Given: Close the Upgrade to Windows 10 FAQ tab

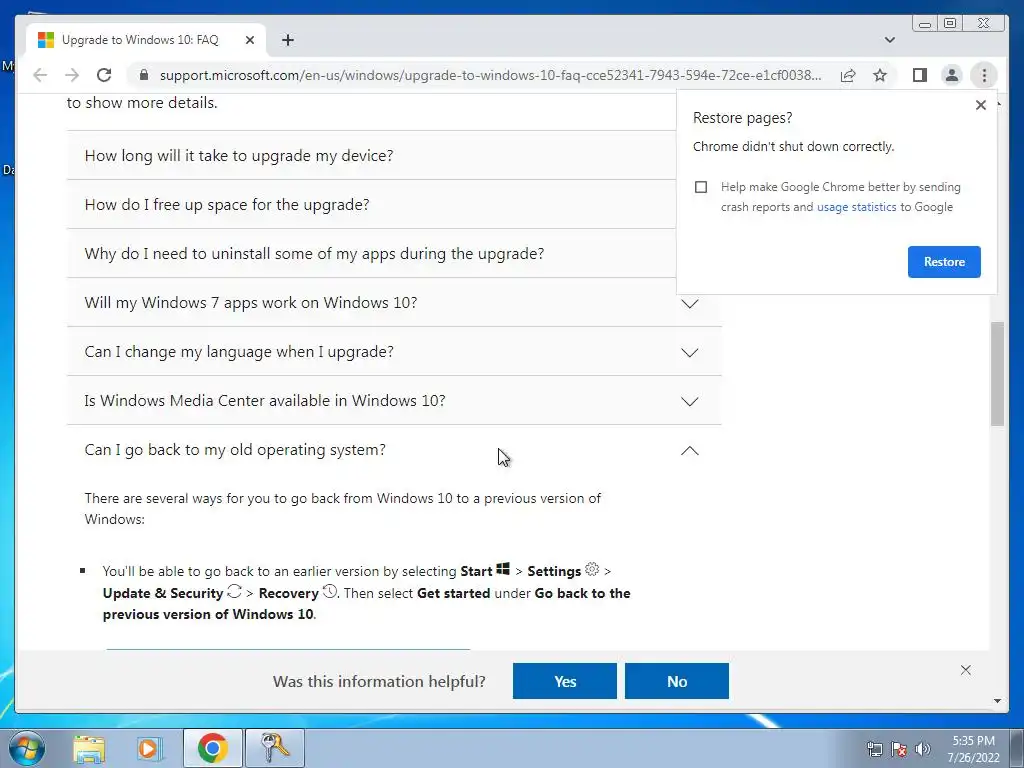Looking at the screenshot, I should click(x=249, y=40).
